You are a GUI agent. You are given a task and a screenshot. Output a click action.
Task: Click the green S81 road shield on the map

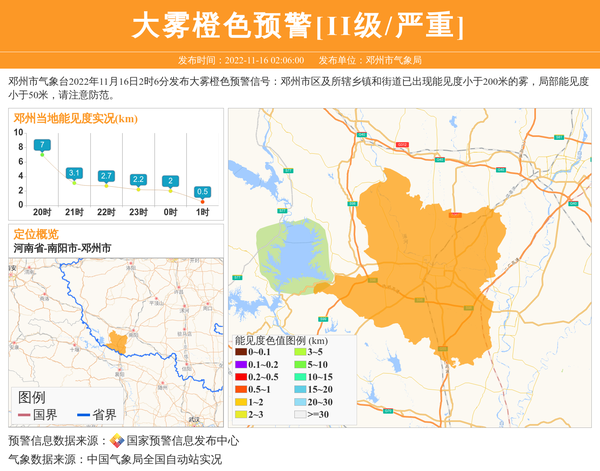tap(559, 137)
